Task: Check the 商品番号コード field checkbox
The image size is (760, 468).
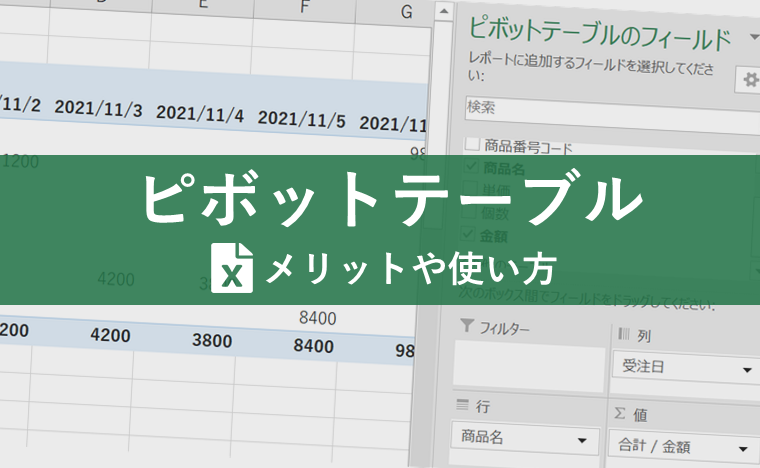Action: pyautogui.click(x=472, y=143)
